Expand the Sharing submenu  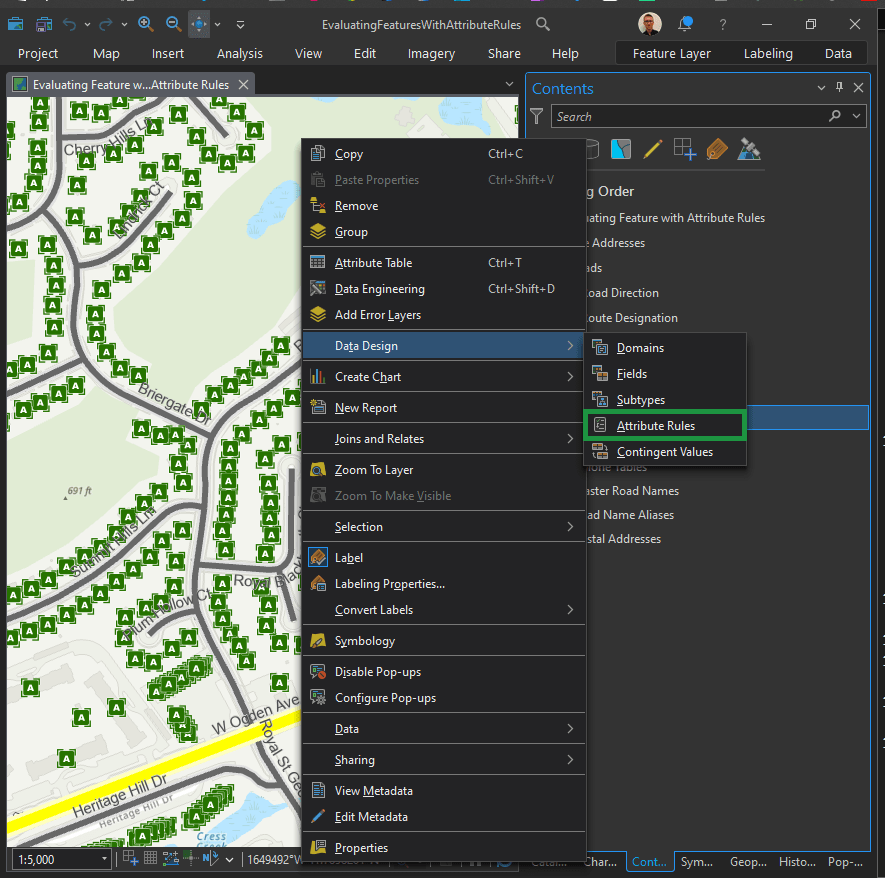point(358,759)
